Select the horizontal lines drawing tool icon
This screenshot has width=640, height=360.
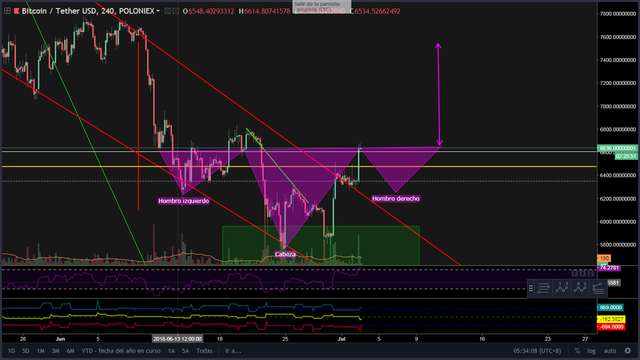543,288
